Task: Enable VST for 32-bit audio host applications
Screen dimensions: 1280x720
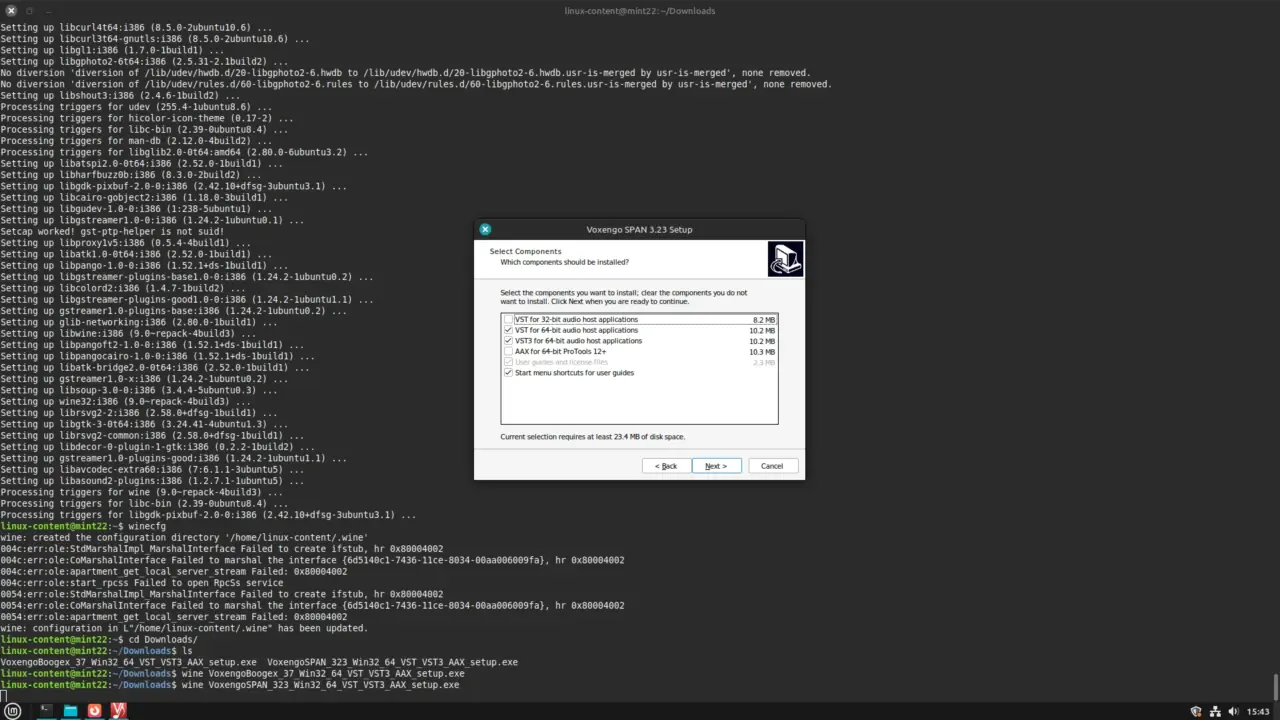Action: tap(509, 319)
